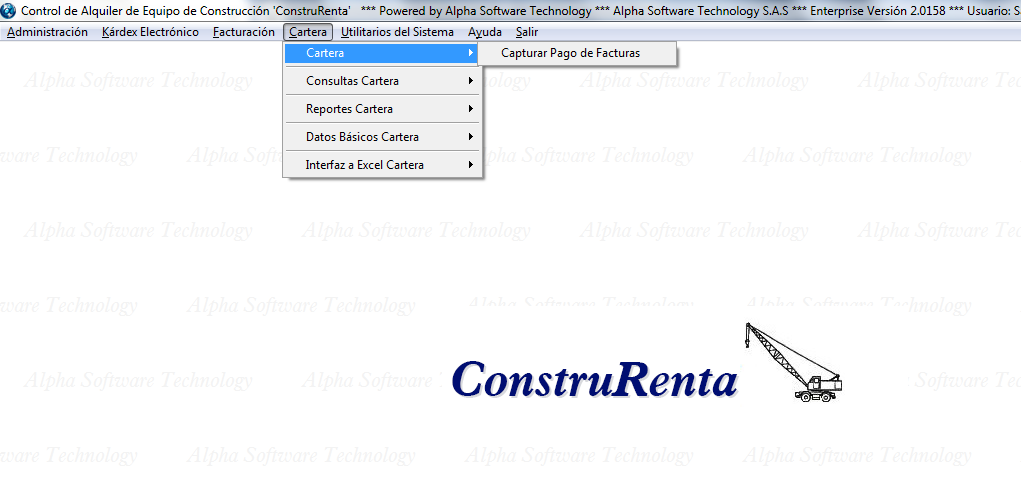Select the highlighted Cartera submenu entry
The height and width of the screenshot is (500, 1021).
tap(325, 53)
